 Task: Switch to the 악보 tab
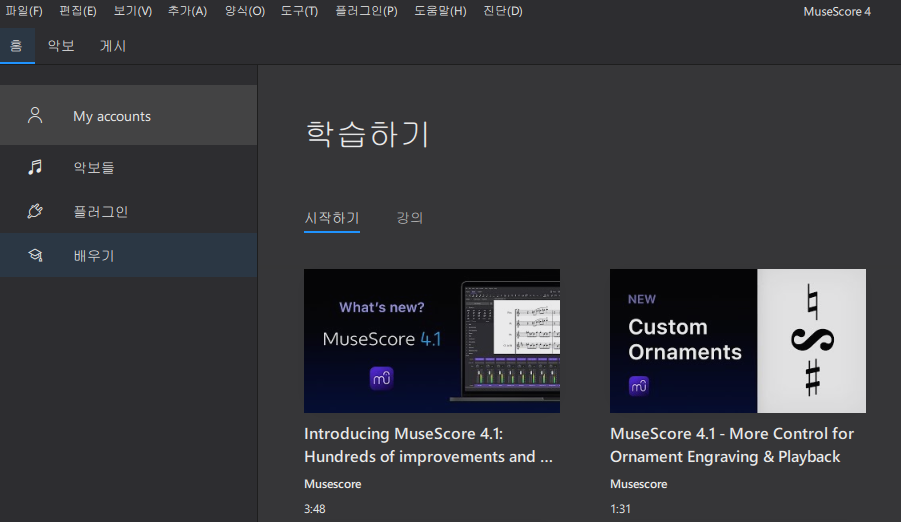pyautogui.click(x=61, y=45)
